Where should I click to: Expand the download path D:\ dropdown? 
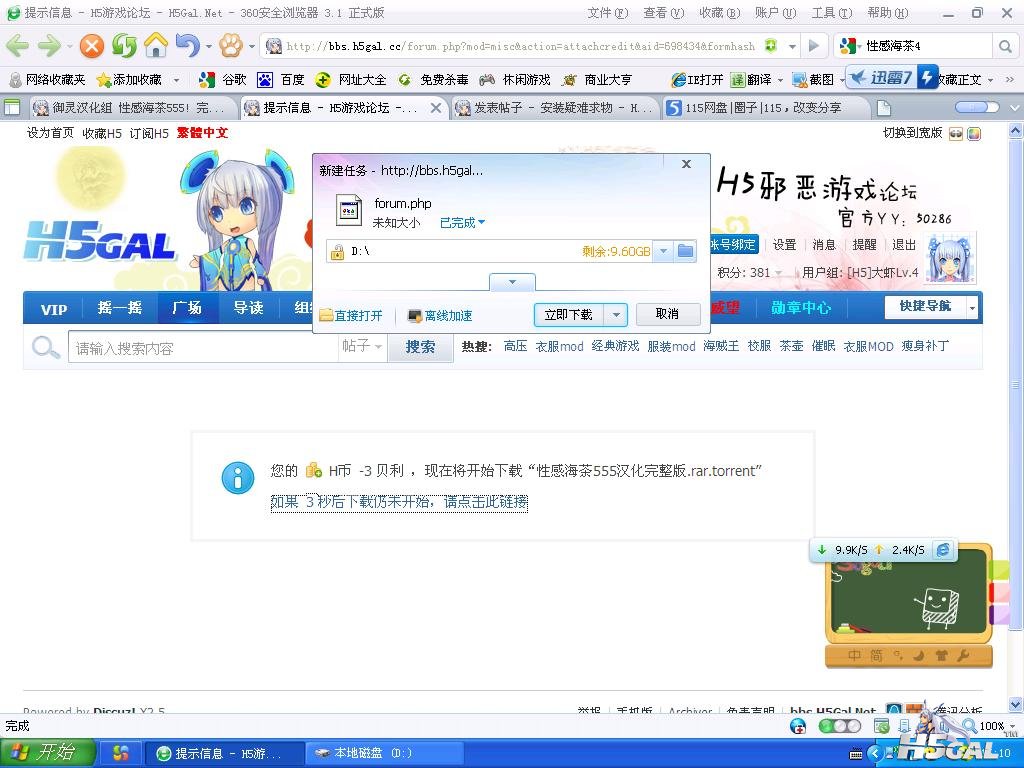663,252
